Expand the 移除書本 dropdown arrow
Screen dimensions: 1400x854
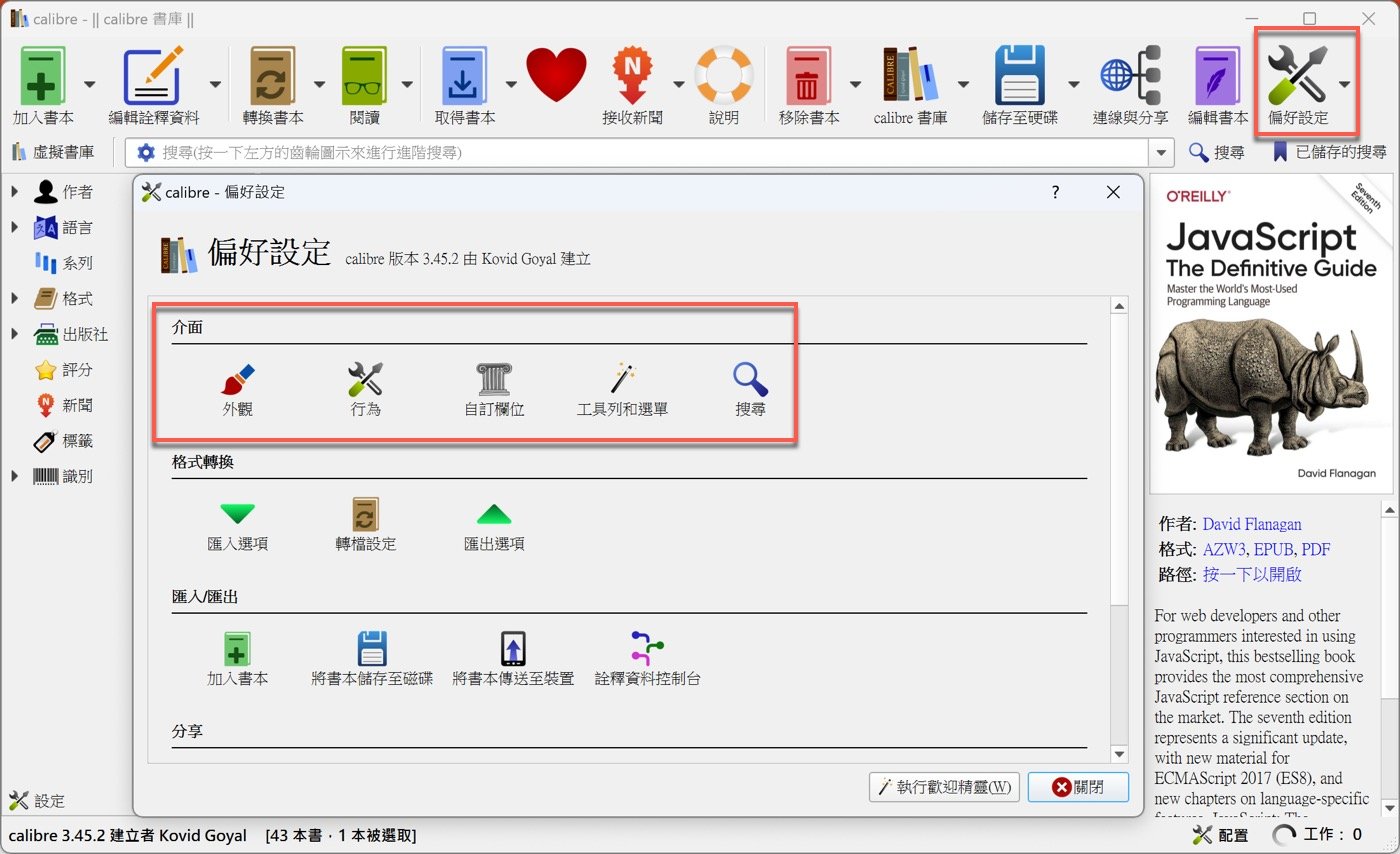[854, 84]
